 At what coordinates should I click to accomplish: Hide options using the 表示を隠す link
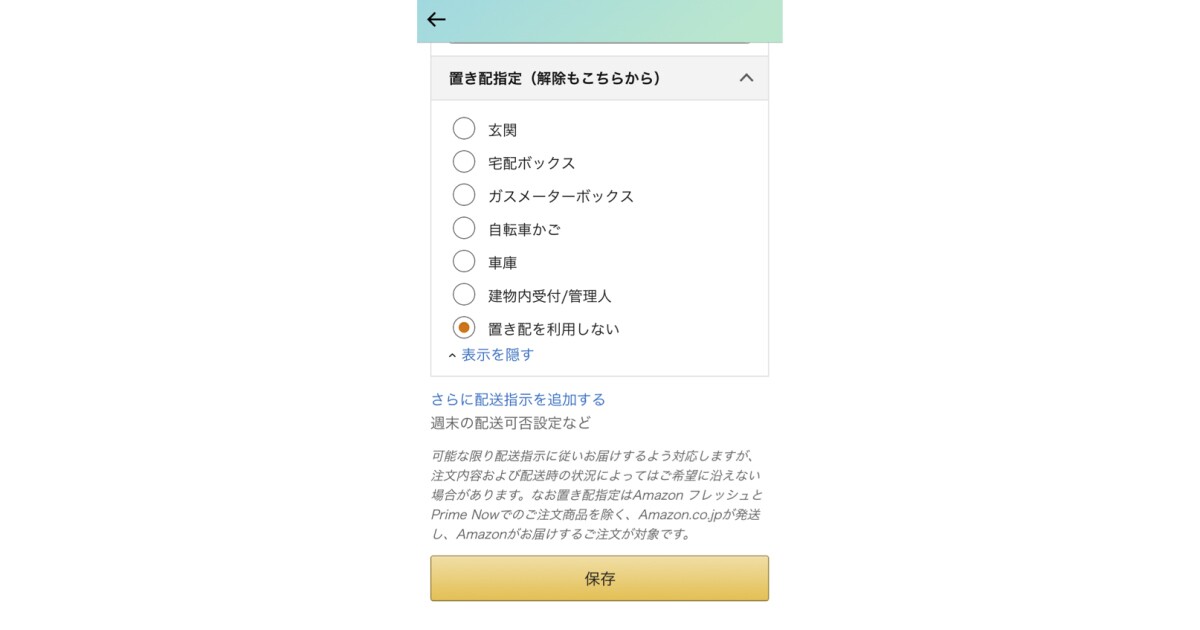[497, 354]
